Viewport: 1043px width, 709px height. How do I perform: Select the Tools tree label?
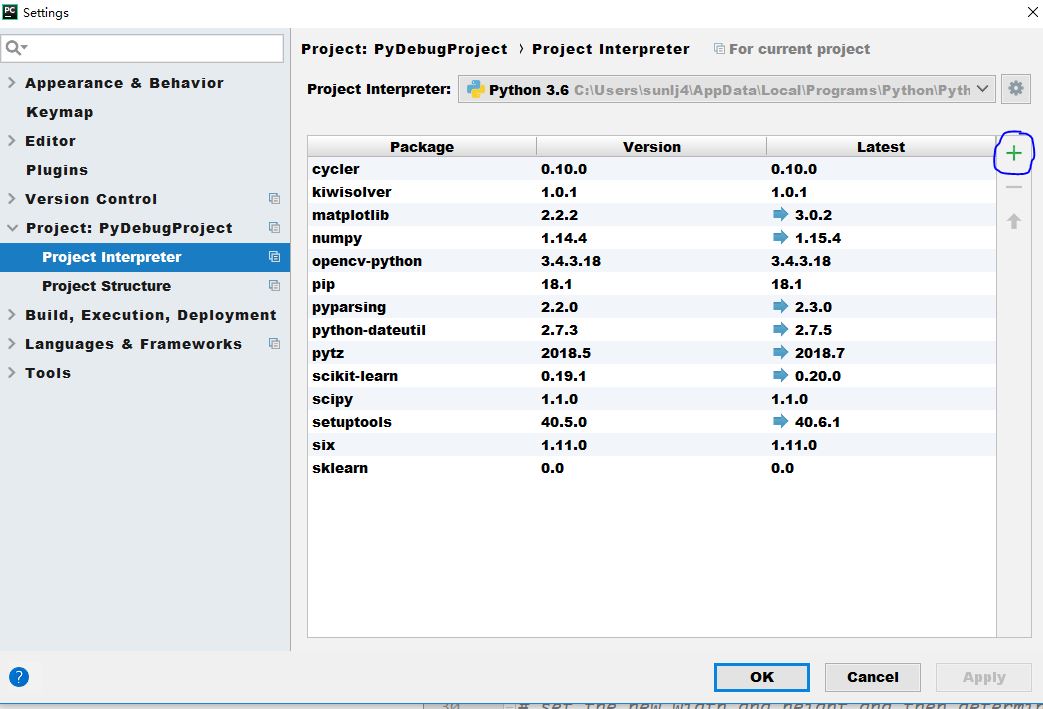coord(48,373)
